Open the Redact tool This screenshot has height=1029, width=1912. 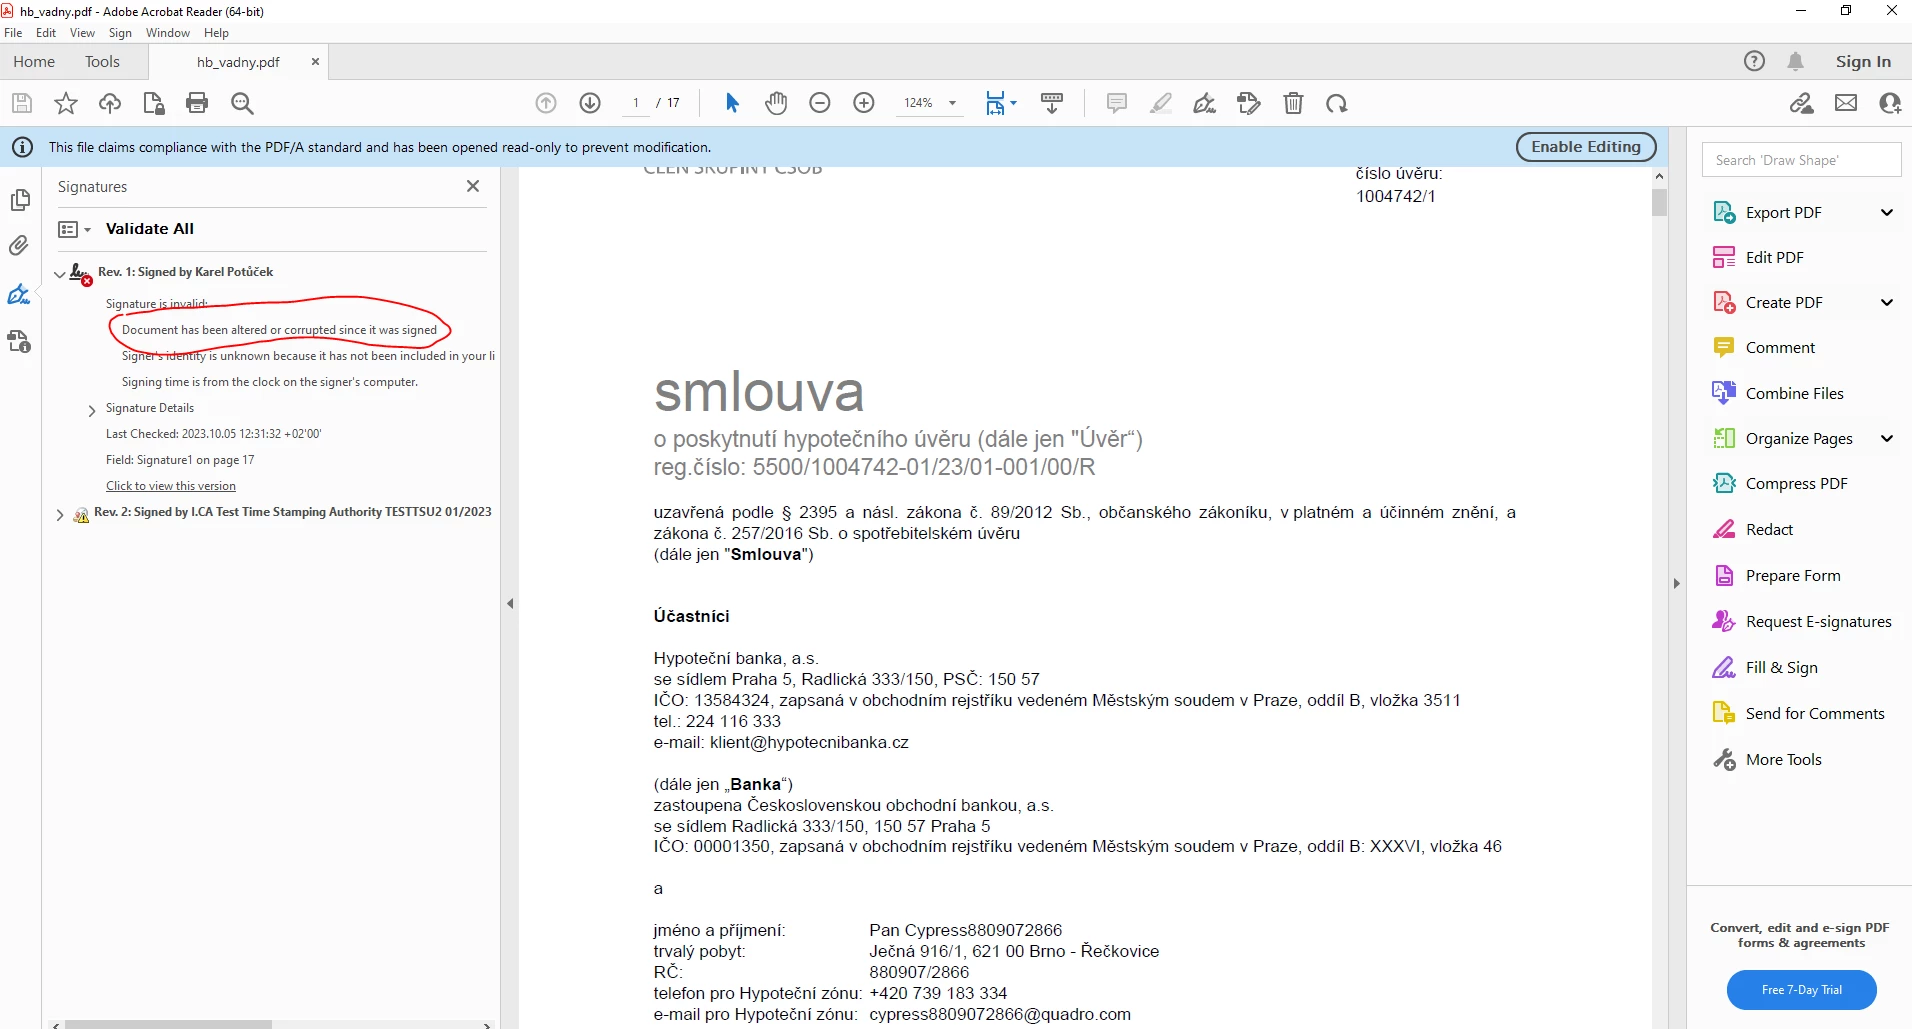(1769, 529)
